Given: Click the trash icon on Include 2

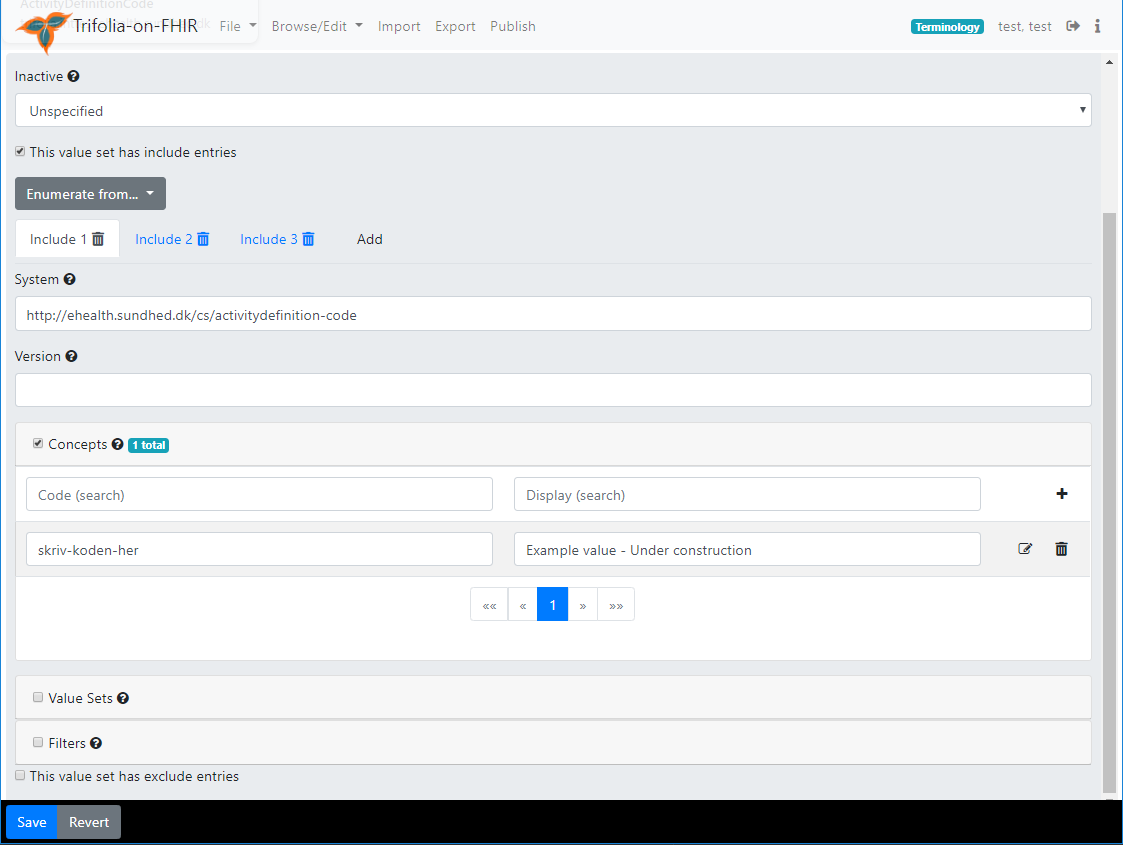Looking at the screenshot, I should click(x=203, y=239).
